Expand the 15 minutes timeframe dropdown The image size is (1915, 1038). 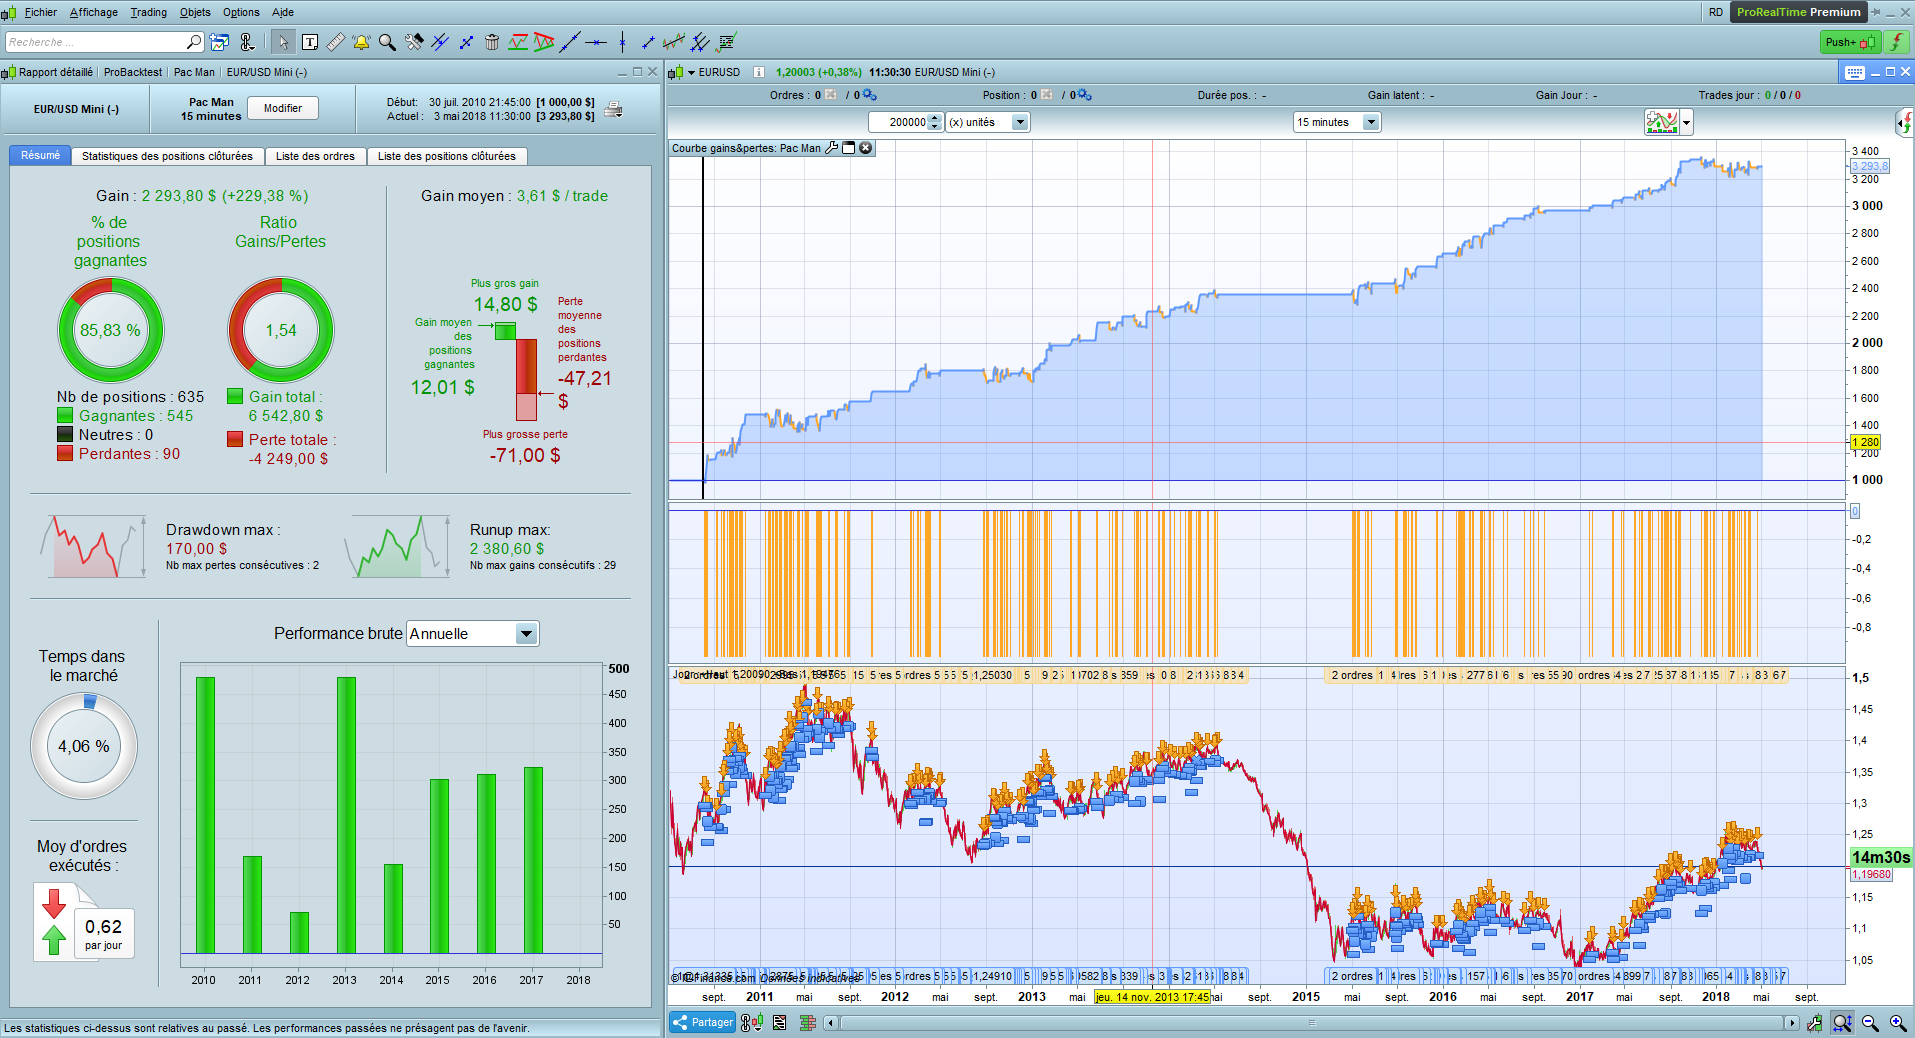(1371, 122)
